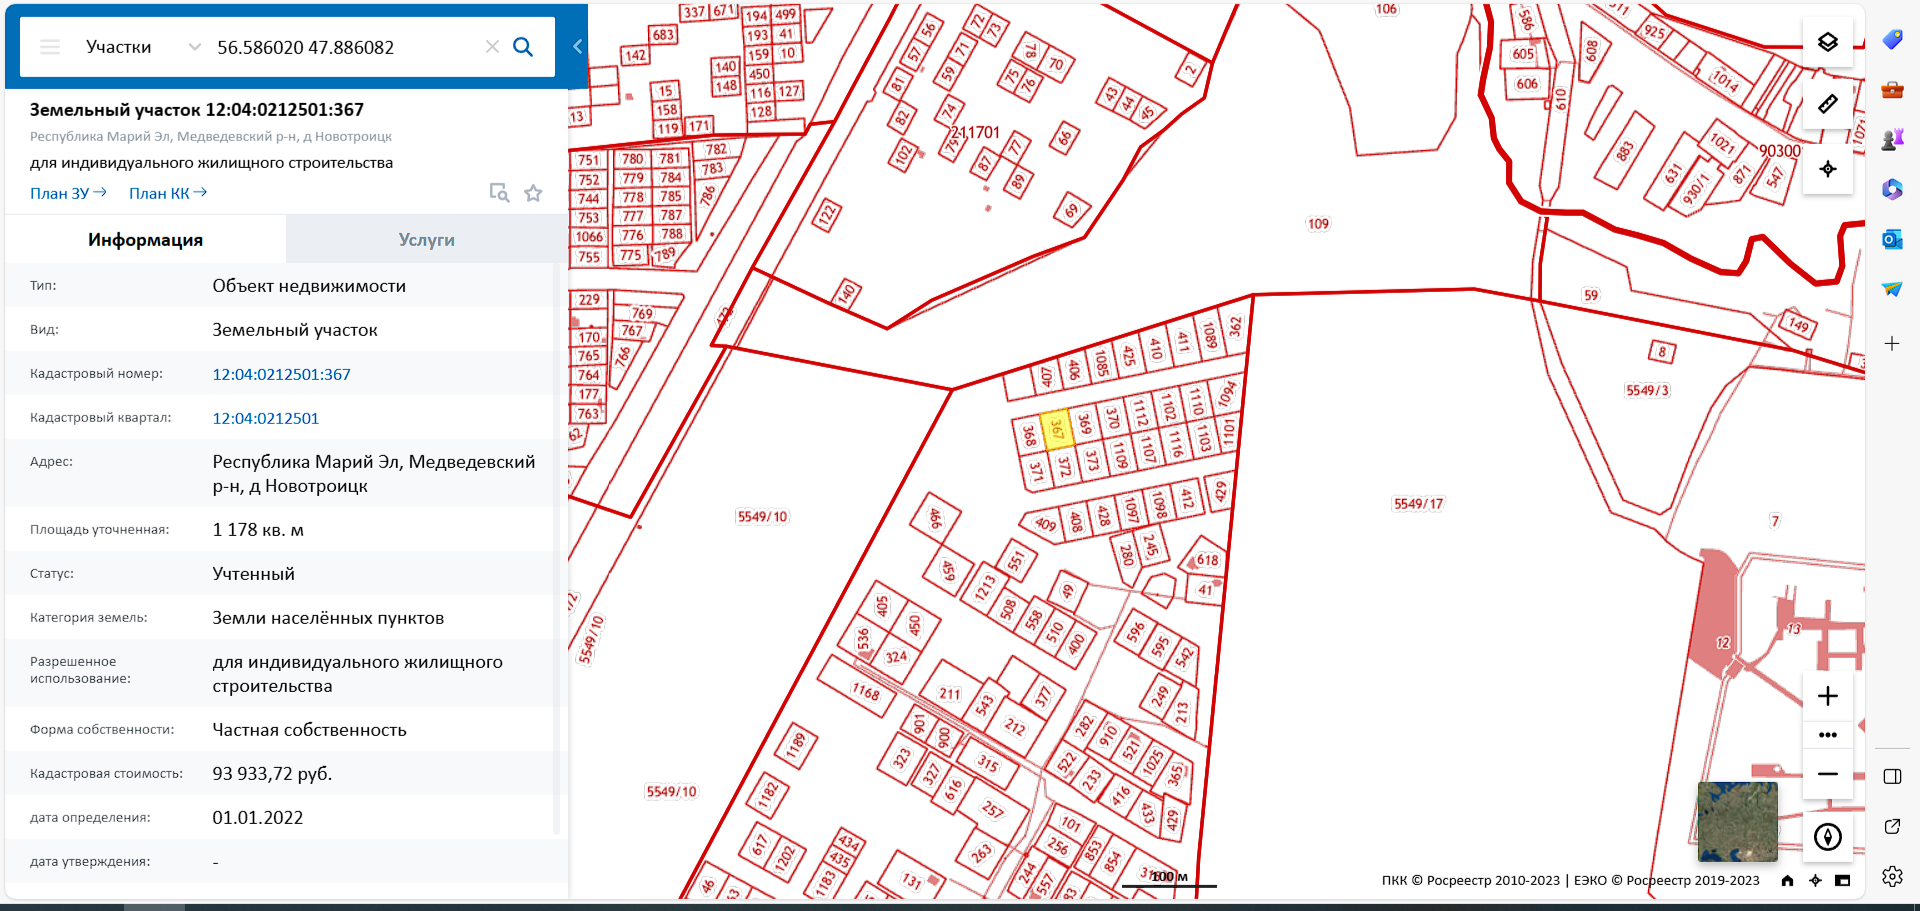The height and width of the screenshot is (911, 1920).
Task: Click the compass orientation button
Action: pyautogui.click(x=1828, y=837)
